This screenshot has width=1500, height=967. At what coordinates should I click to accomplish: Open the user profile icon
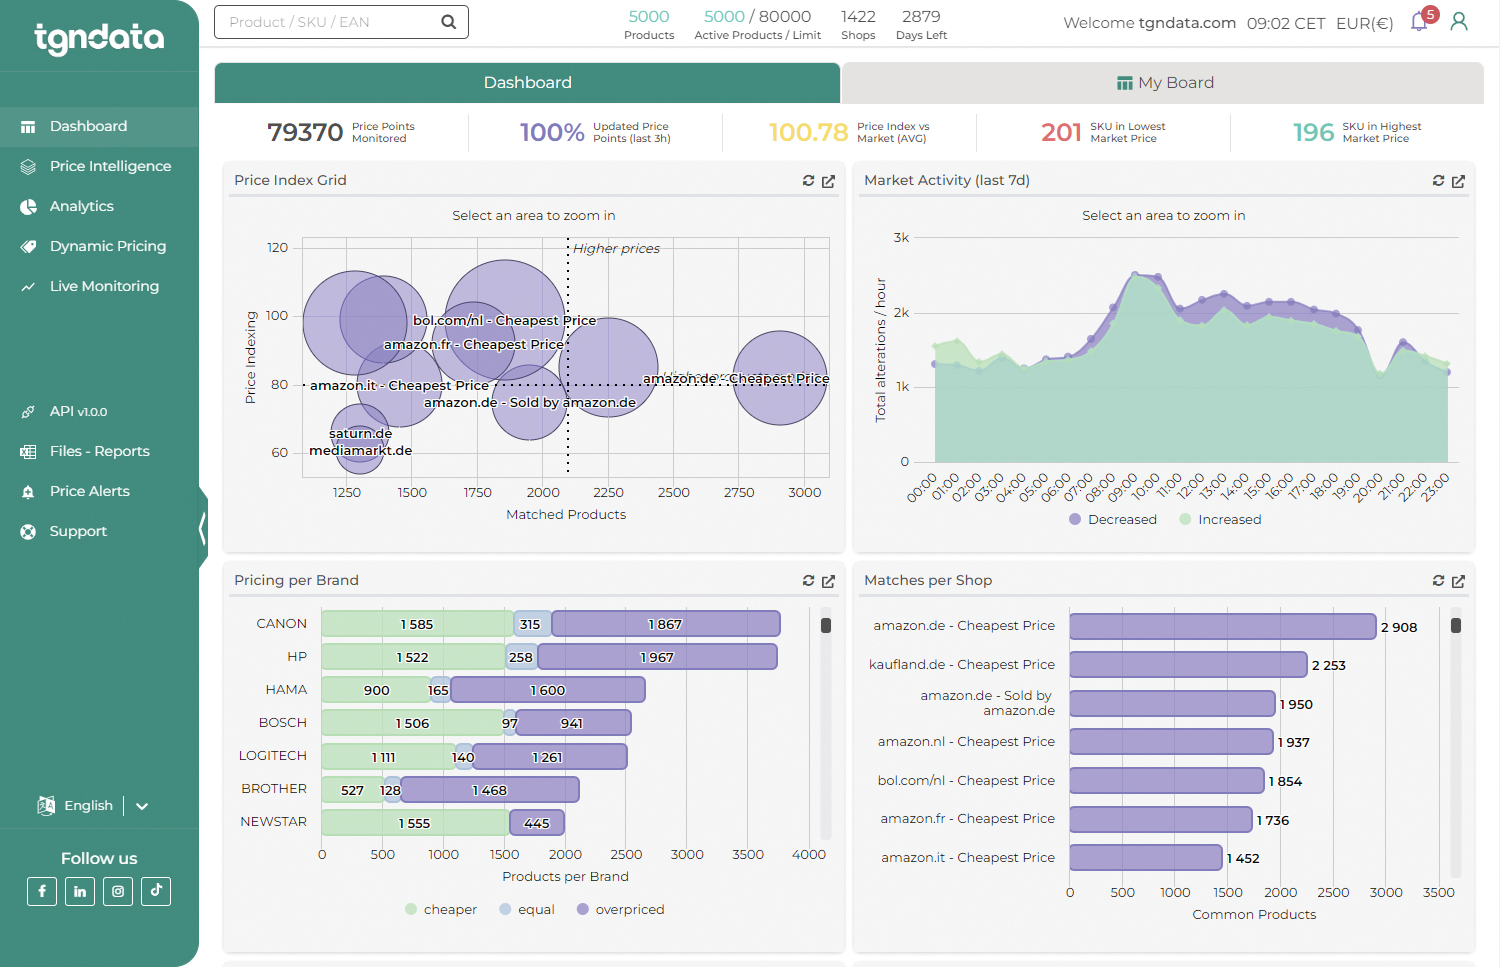point(1459,21)
